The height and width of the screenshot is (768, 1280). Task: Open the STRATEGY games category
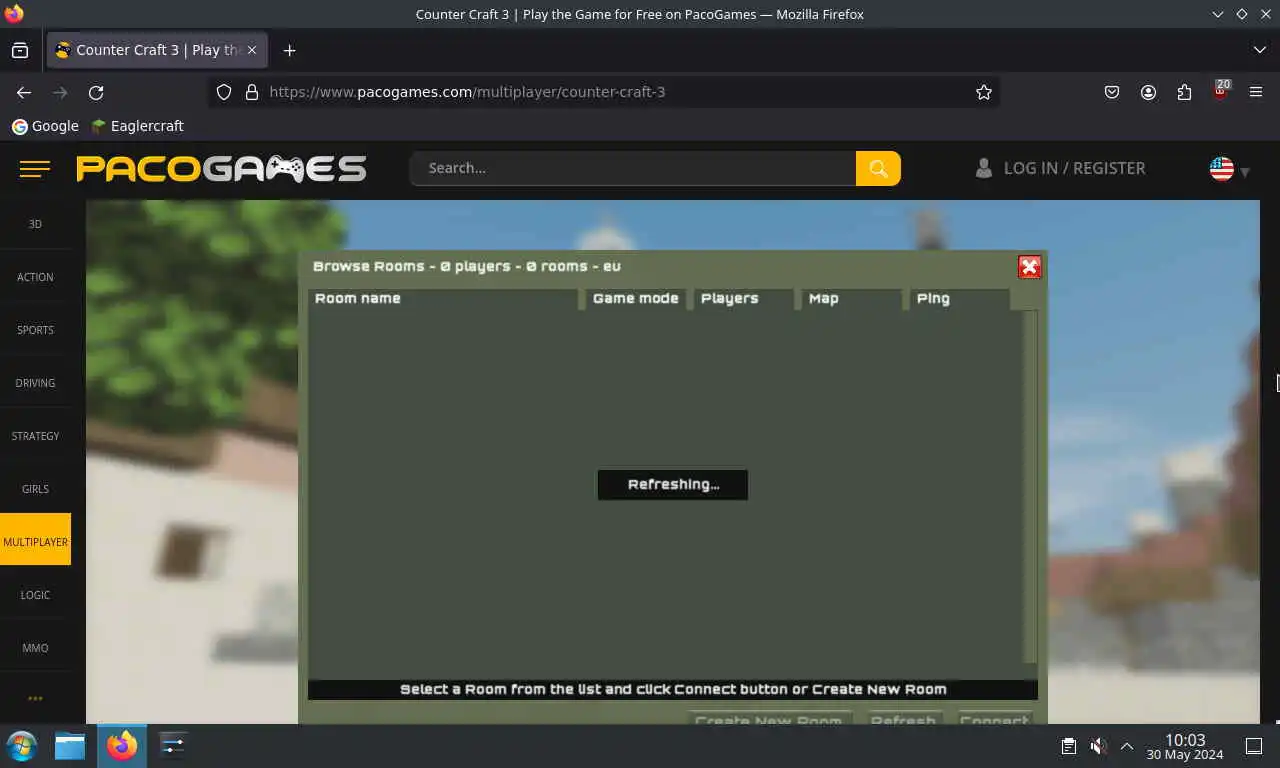coord(35,436)
